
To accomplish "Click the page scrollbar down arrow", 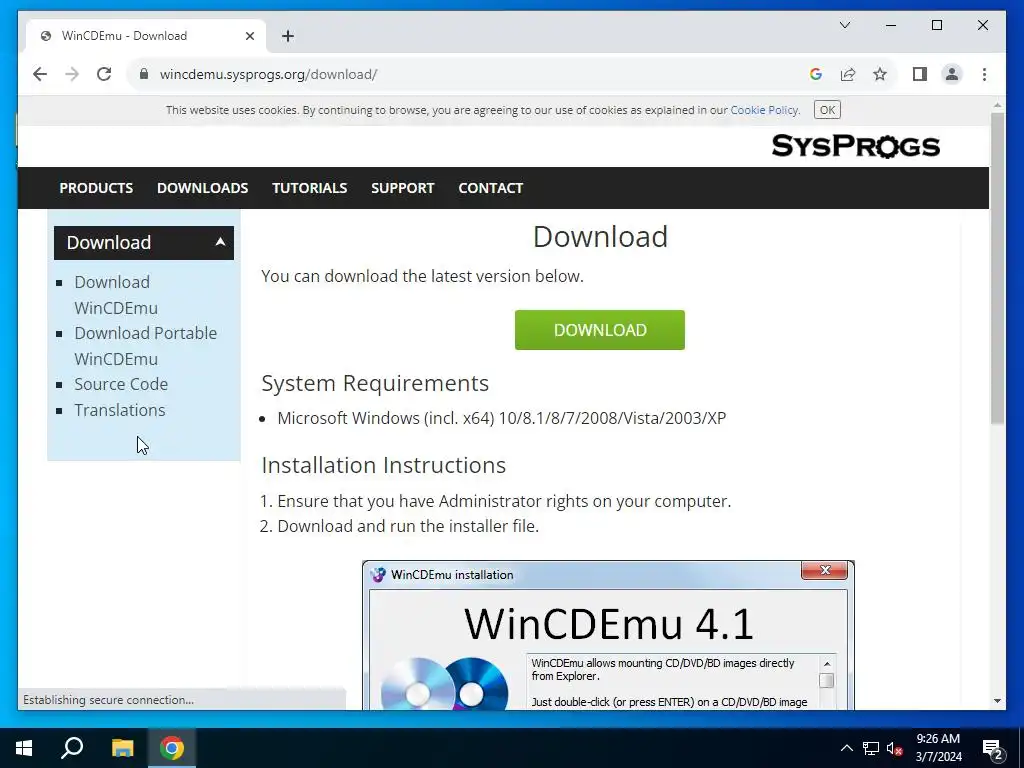I will point(997,701).
